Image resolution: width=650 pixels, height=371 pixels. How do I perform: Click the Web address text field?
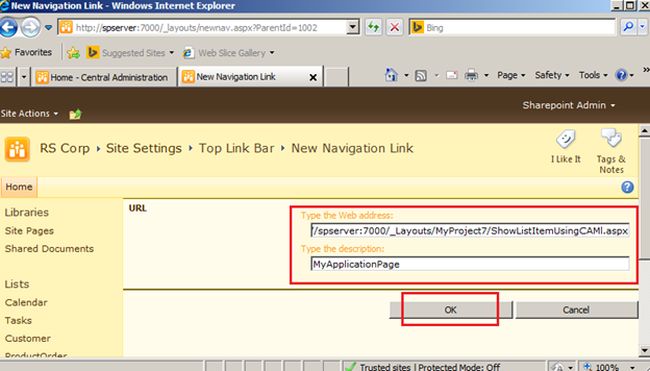(x=470, y=231)
